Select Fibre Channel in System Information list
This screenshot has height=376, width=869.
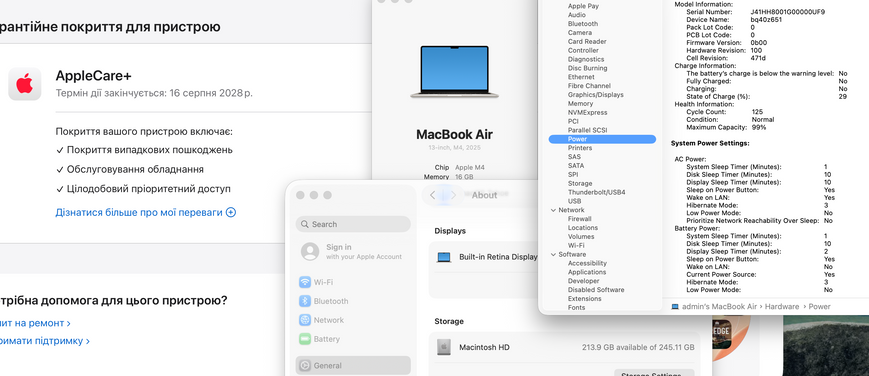point(589,86)
